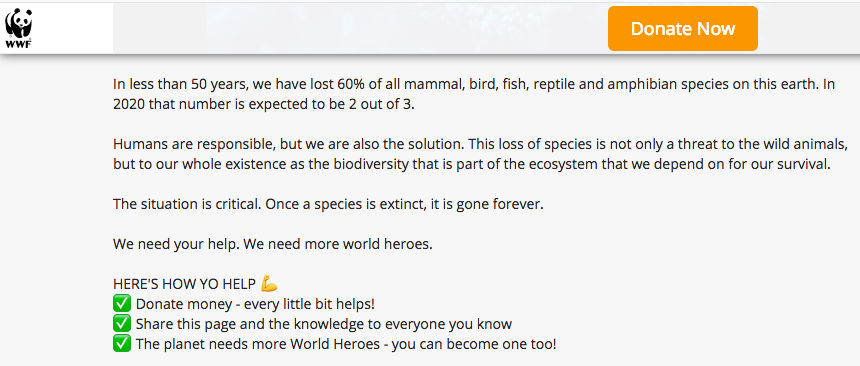
Task: Click the In less than 50 years paragraph
Action: [474, 94]
